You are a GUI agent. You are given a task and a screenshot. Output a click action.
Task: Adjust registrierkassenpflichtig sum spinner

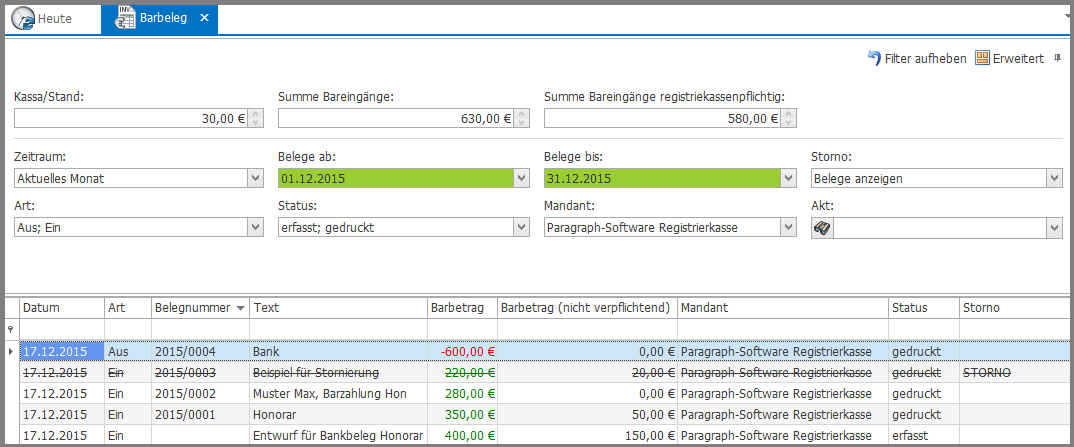[788, 118]
